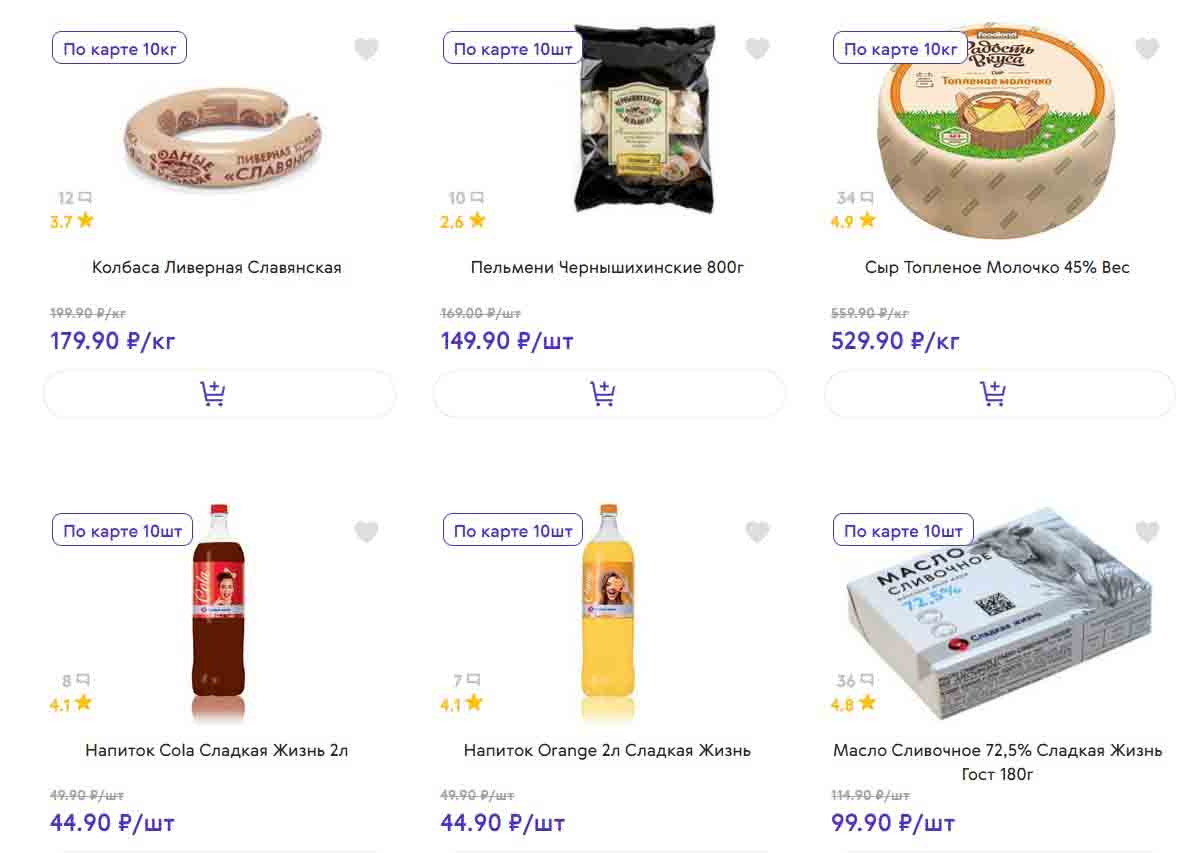The image size is (1200, 853).
Task: Open the Напиток Cola Сладкая Жизнь 2л title
Action: coord(217,750)
